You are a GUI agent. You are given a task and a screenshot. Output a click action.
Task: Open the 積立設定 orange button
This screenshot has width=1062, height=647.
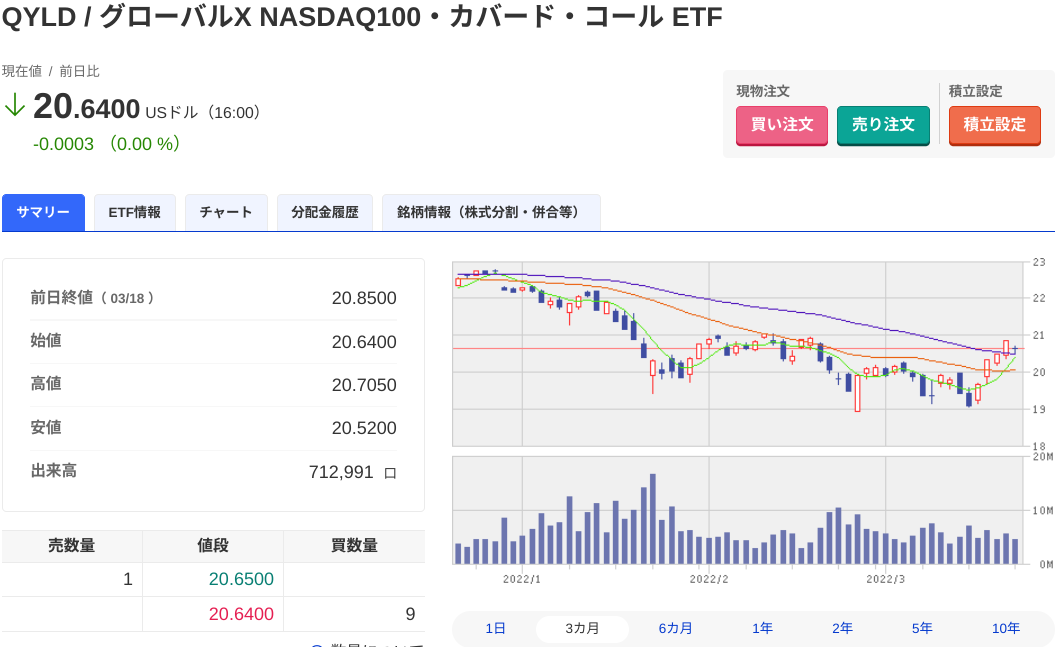[994, 125]
